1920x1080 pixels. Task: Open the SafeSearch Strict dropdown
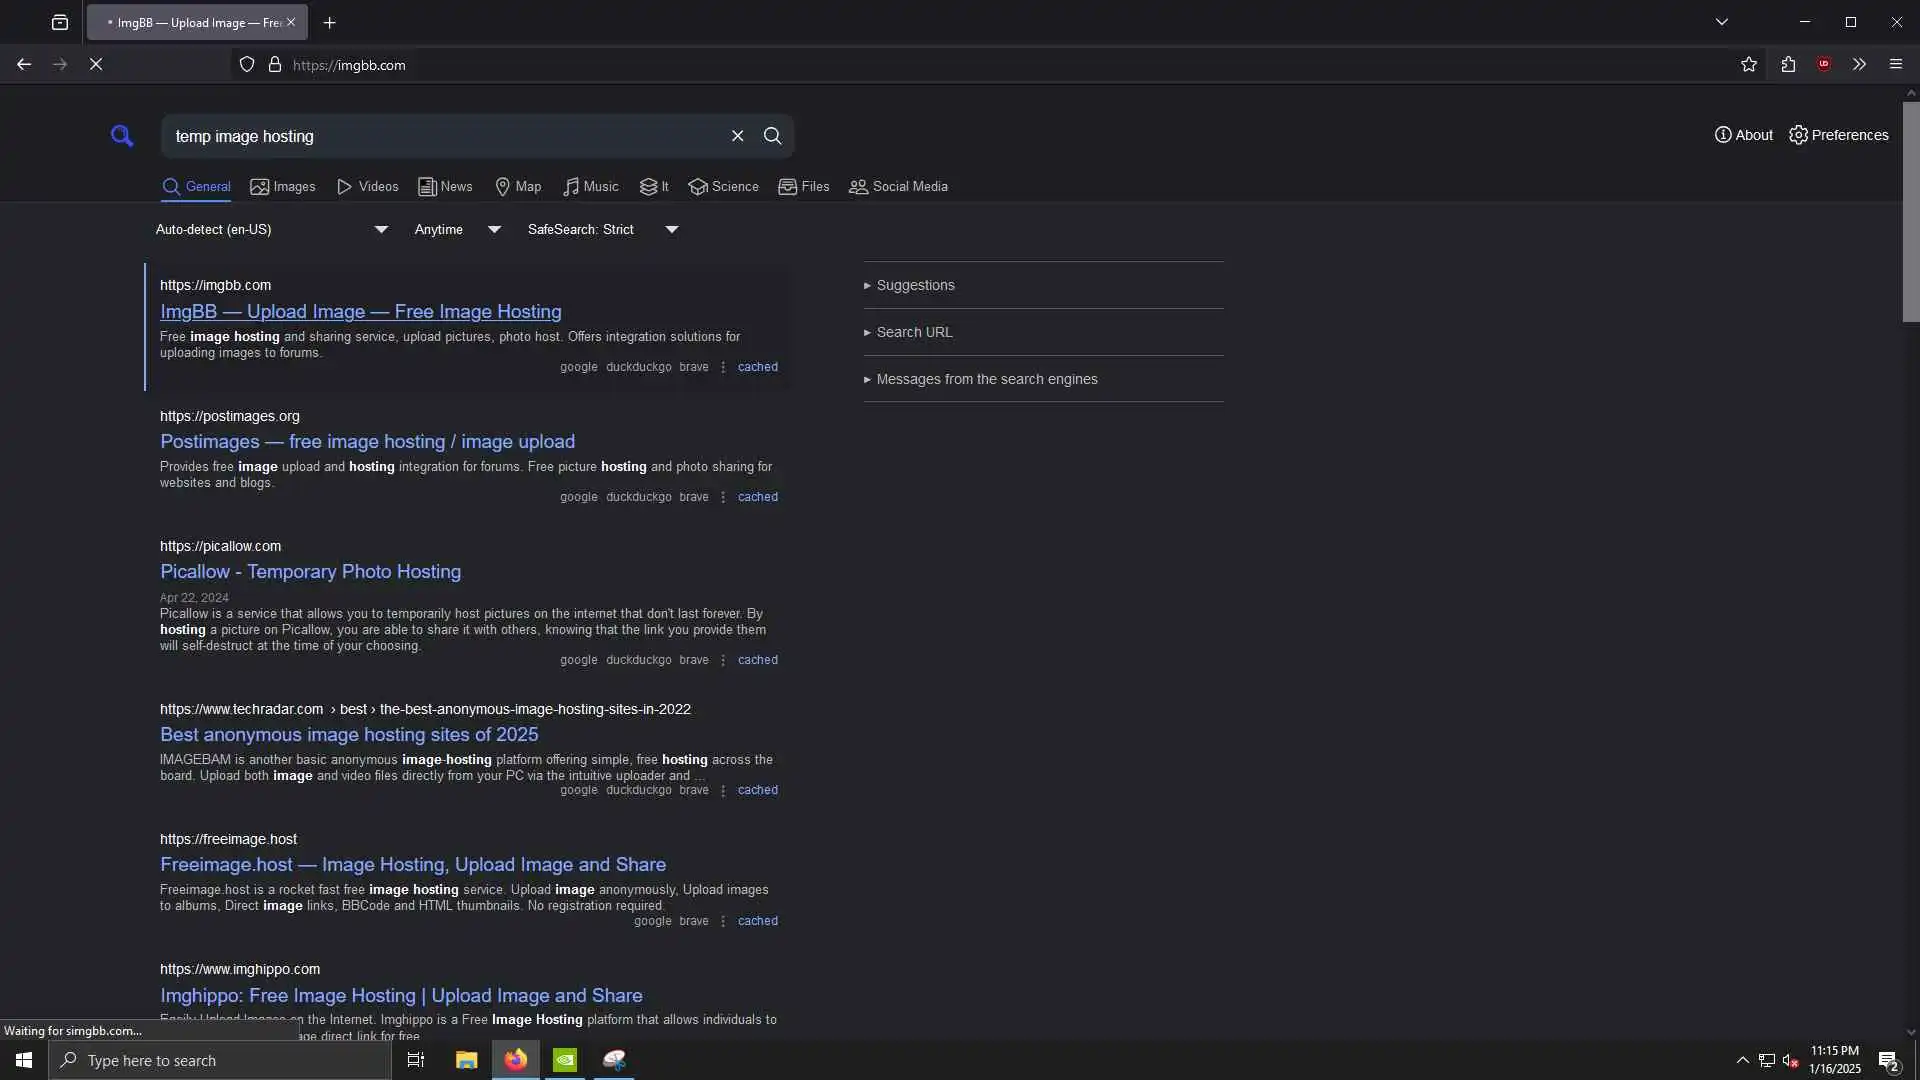pos(603,230)
